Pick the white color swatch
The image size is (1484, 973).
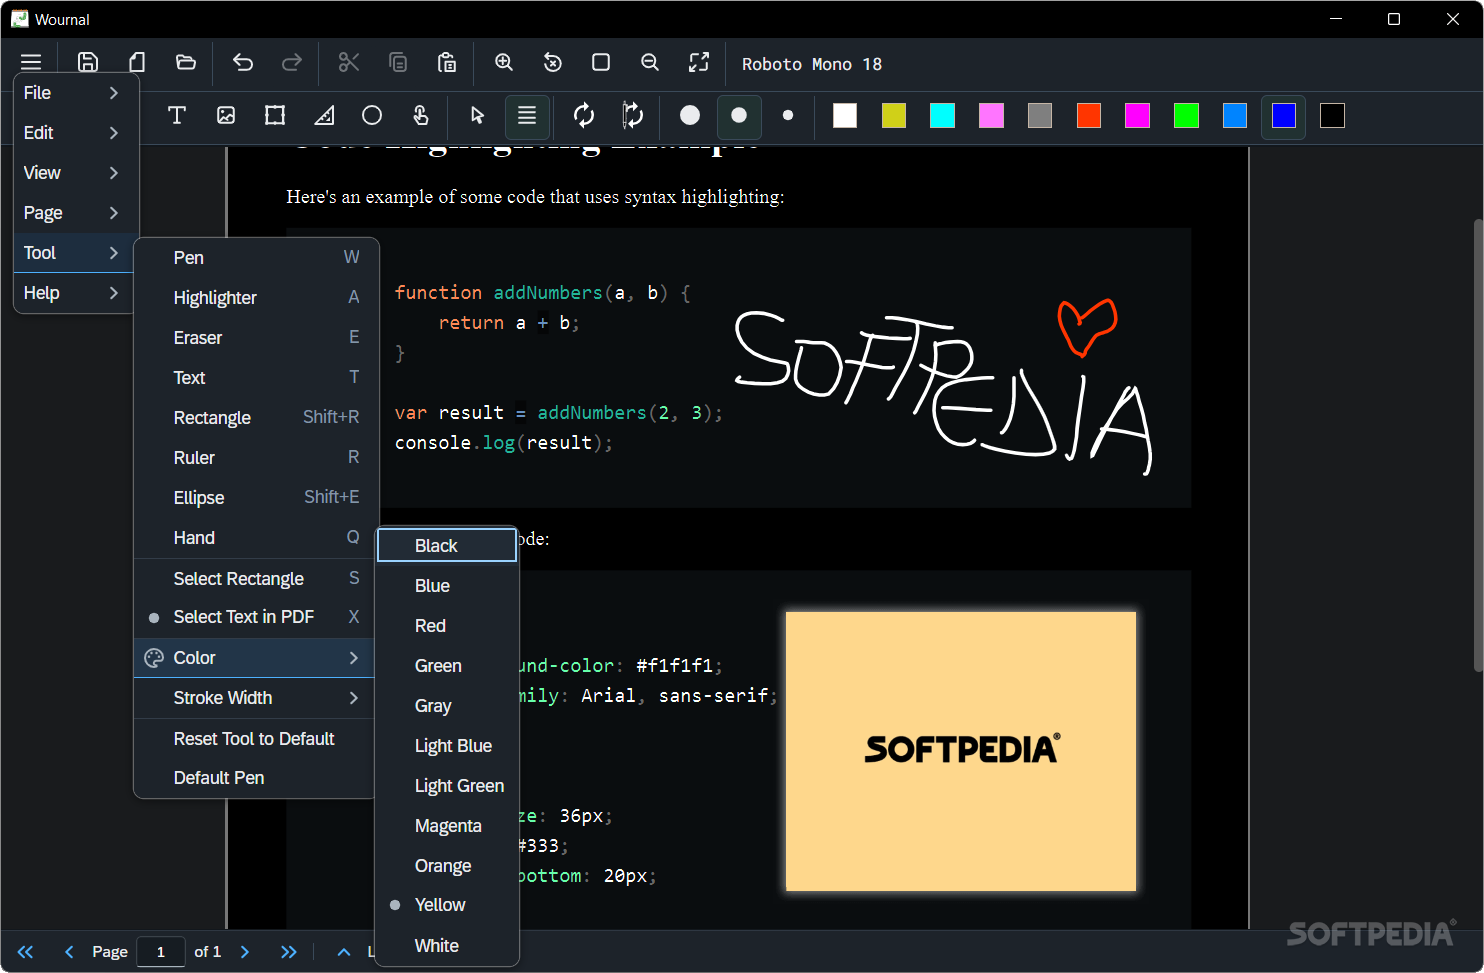[x=845, y=116]
